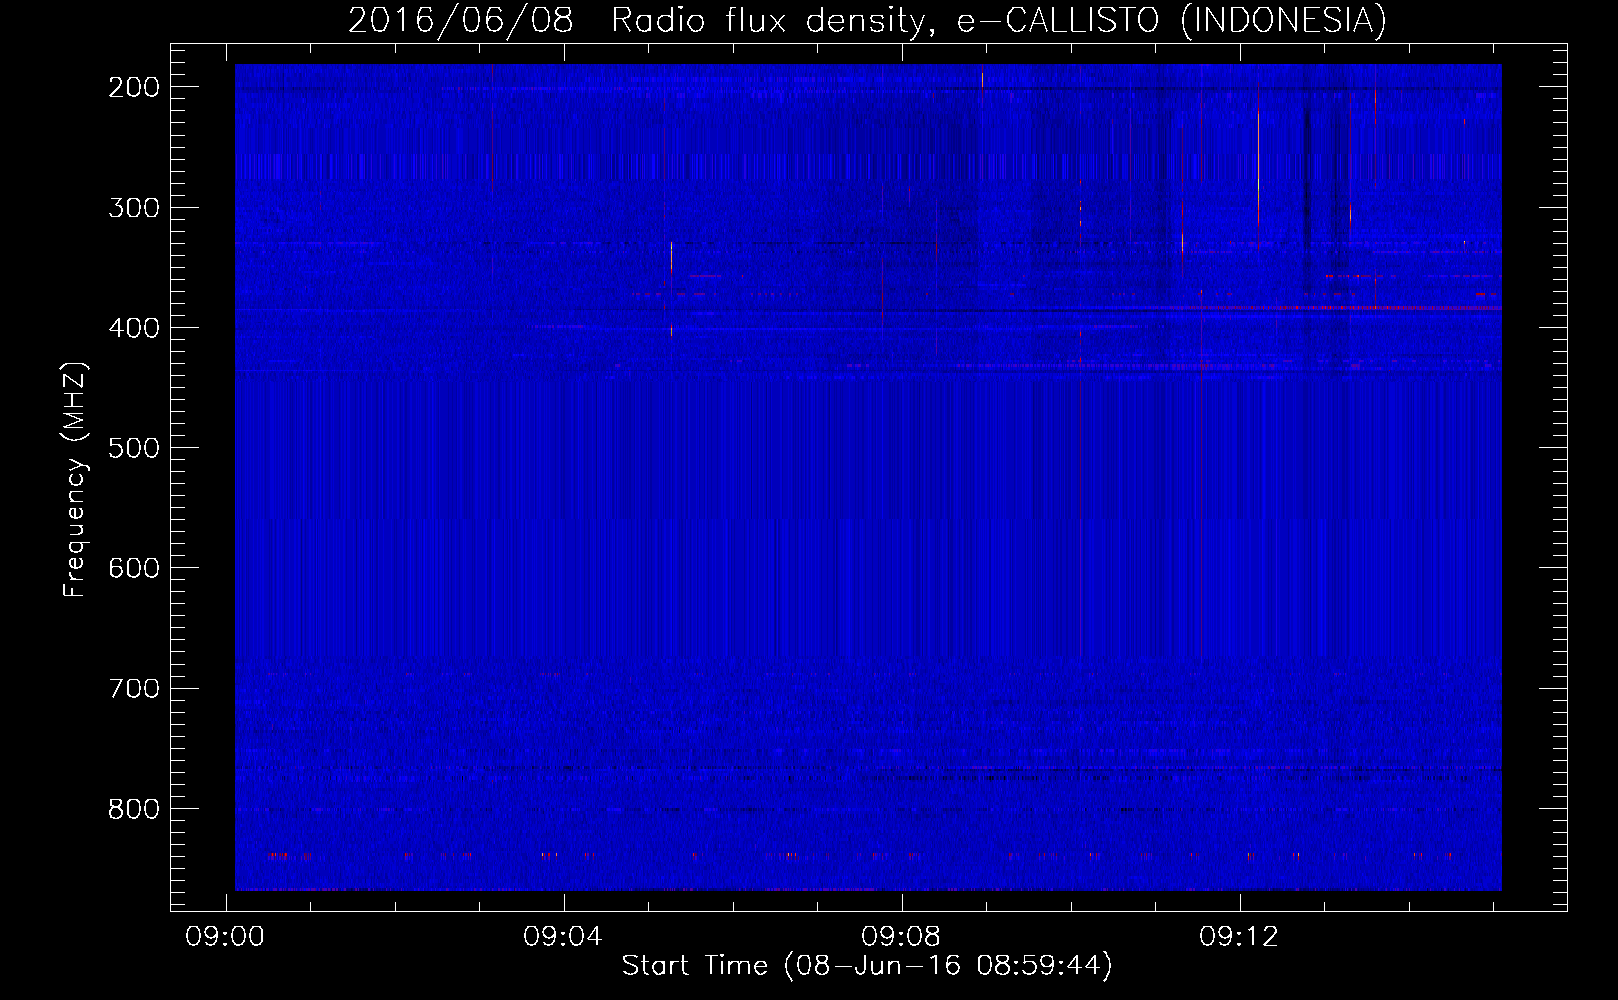This screenshot has height=1000, width=1618.
Task: Click the '09:04' time axis label
Action: click(x=563, y=937)
